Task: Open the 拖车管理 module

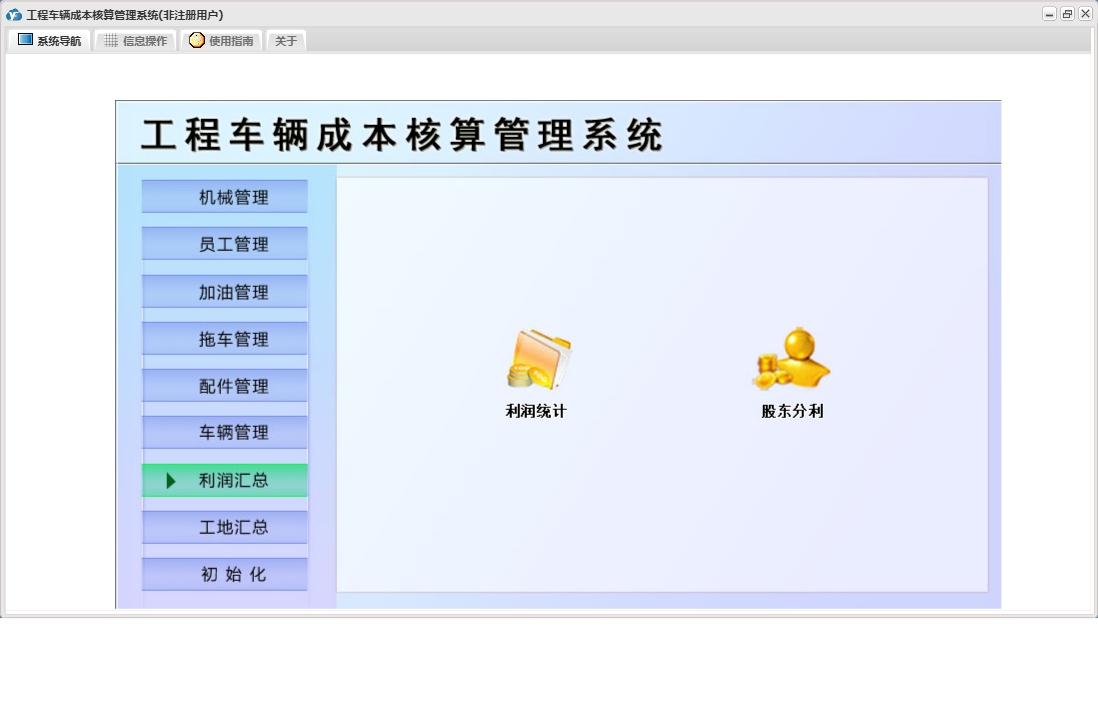Action: tap(225, 338)
